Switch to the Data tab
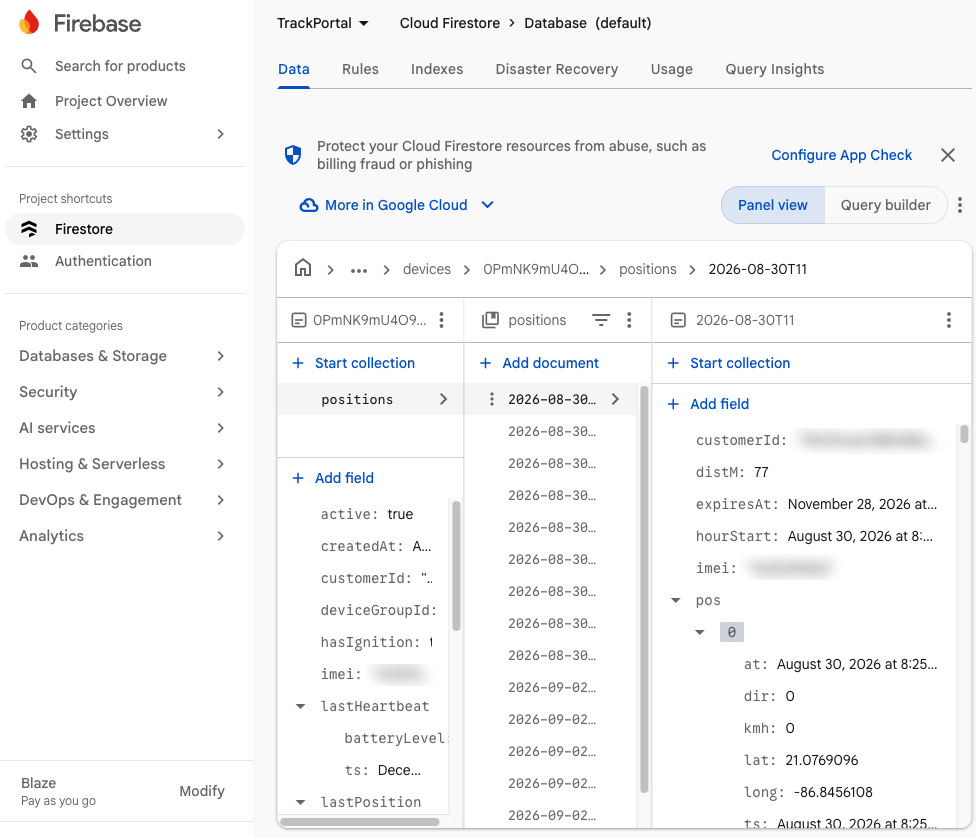976x838 pixels. 293,69
